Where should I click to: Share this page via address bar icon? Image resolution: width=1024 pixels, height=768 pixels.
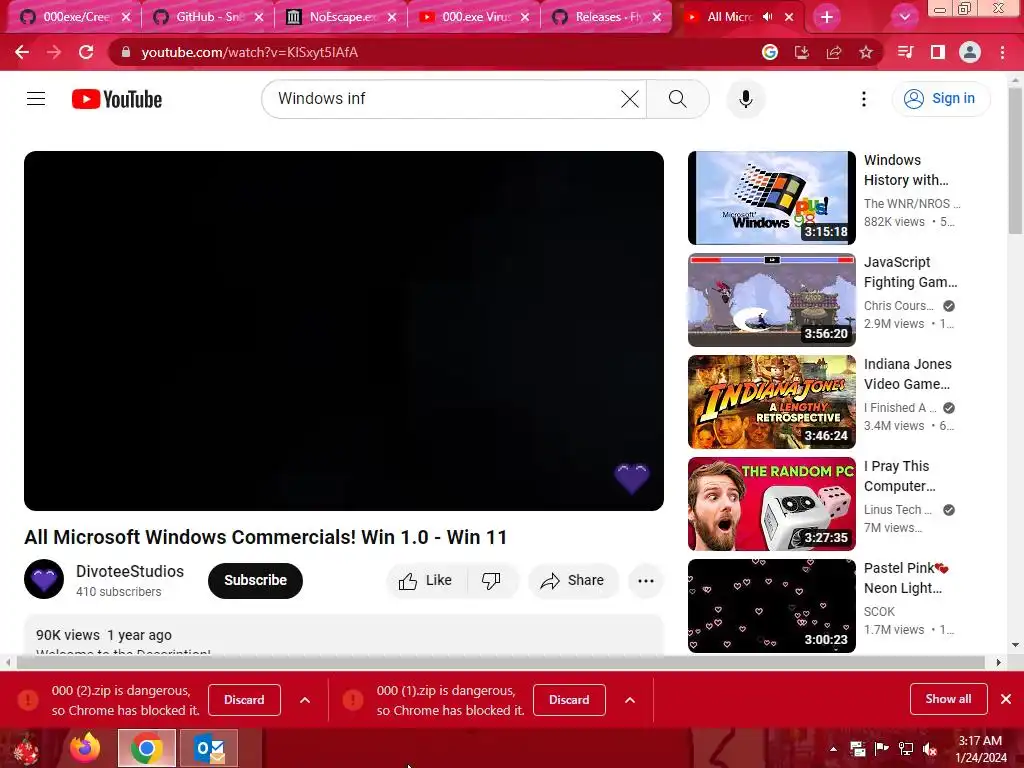(834, 52)
